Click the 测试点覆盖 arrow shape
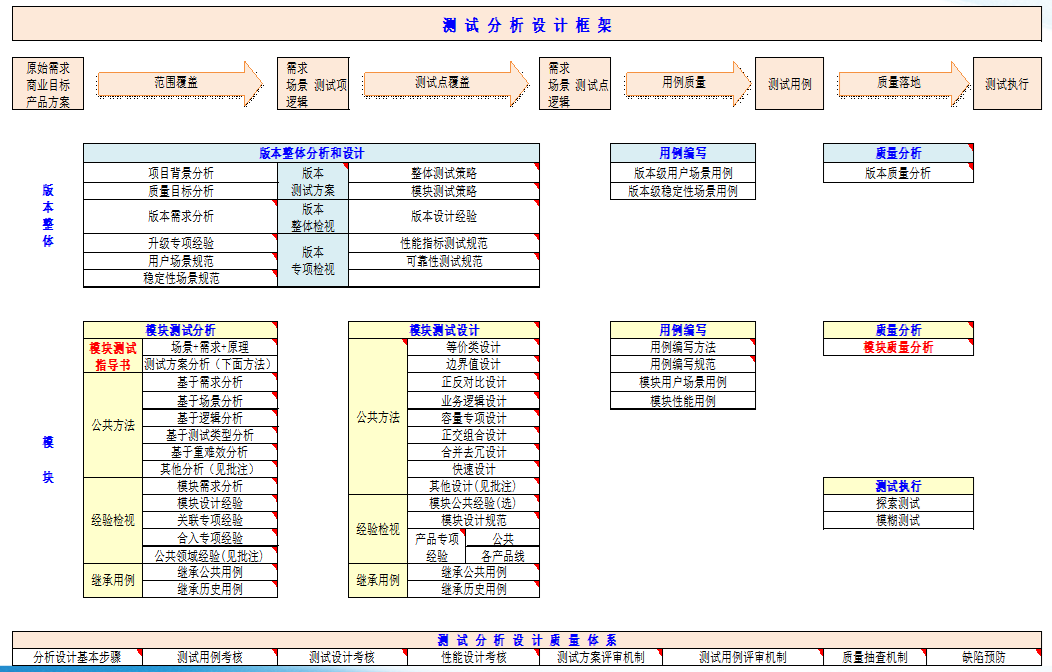1052x672 pixels. (x=445, y=84)
